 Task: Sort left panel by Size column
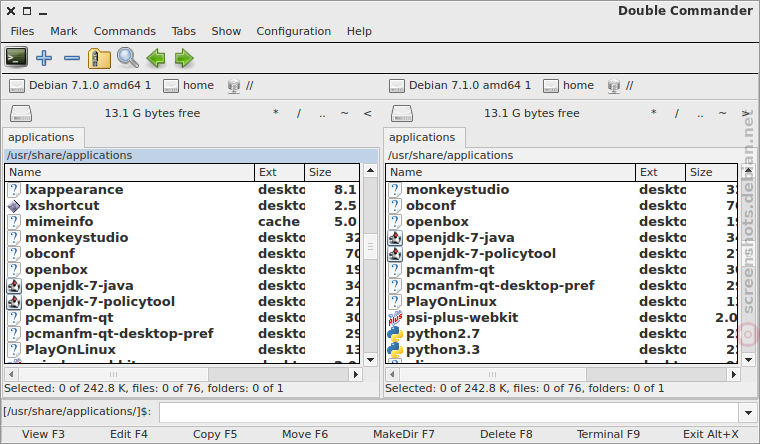(x=332, y=173)
